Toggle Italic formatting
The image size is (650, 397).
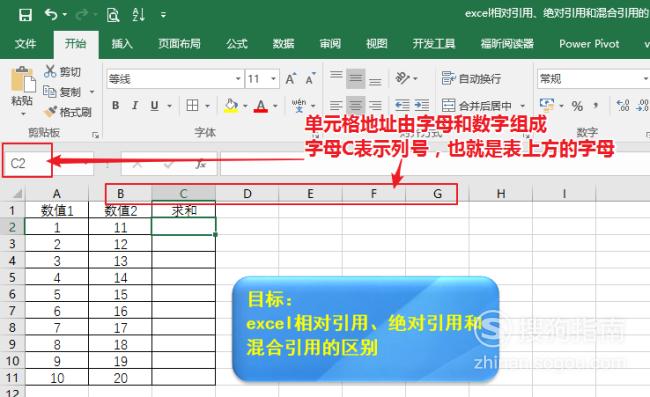tap(135, 106)
